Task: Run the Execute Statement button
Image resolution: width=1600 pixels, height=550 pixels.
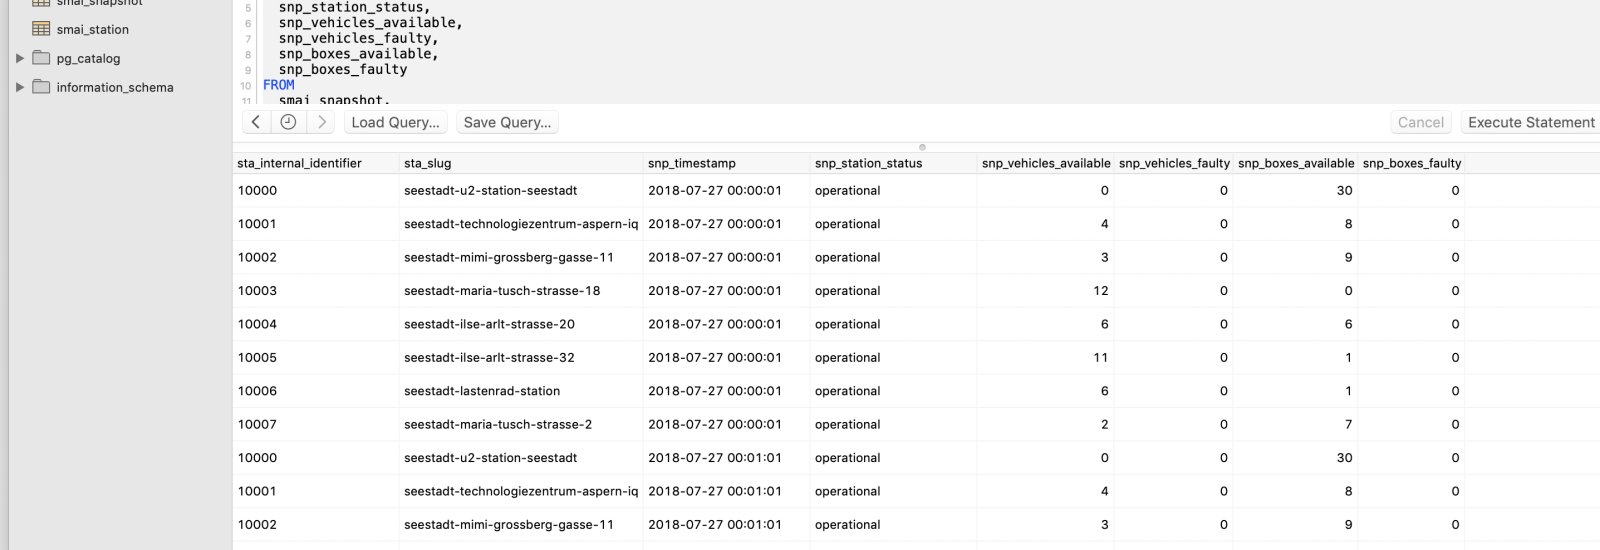Action: coord(1531,122)
